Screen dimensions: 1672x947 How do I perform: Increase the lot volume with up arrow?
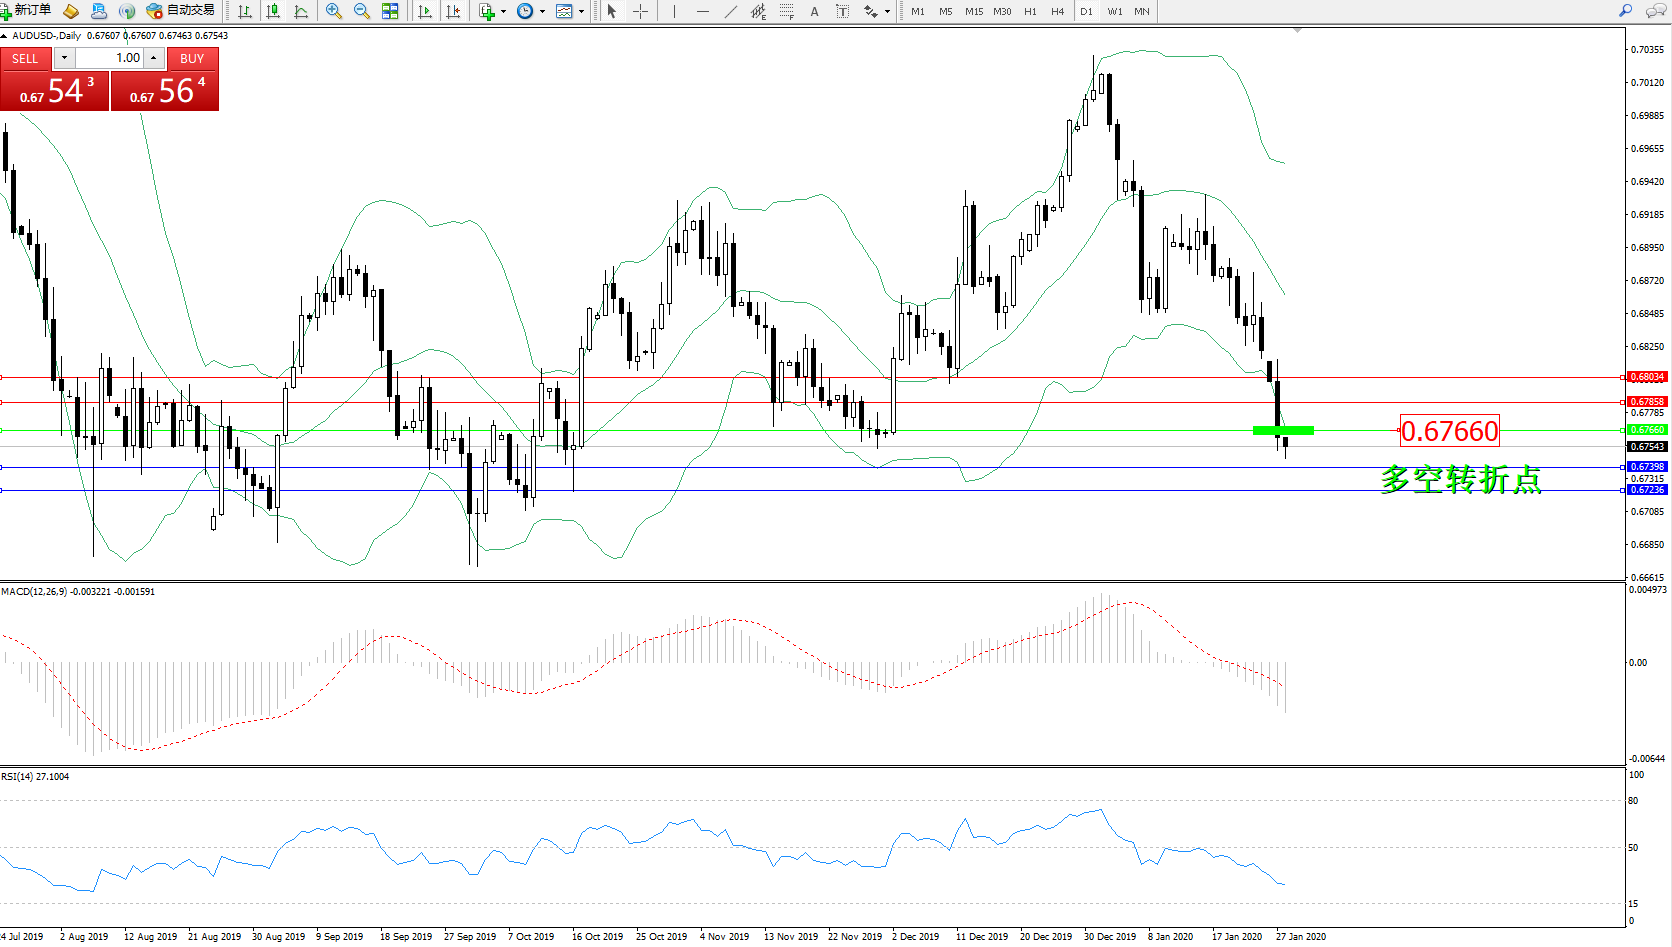[x=154, y=58]
